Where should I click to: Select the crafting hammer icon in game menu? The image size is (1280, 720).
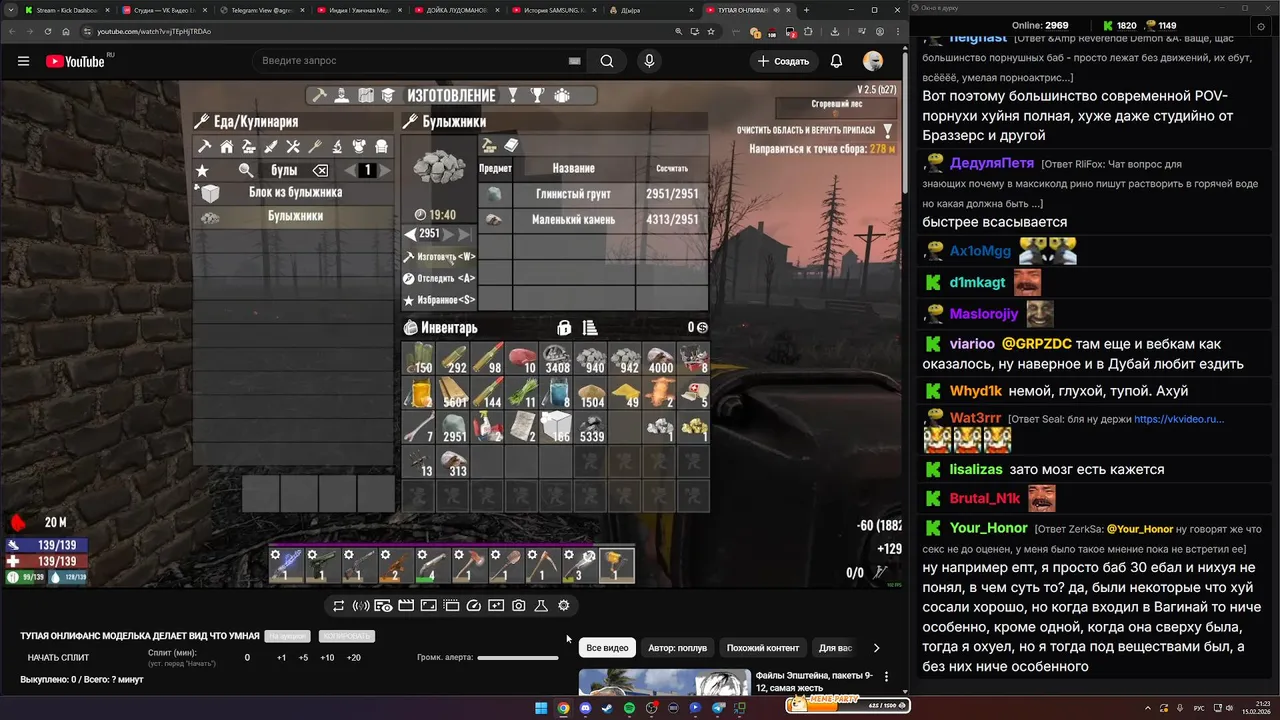319,96
